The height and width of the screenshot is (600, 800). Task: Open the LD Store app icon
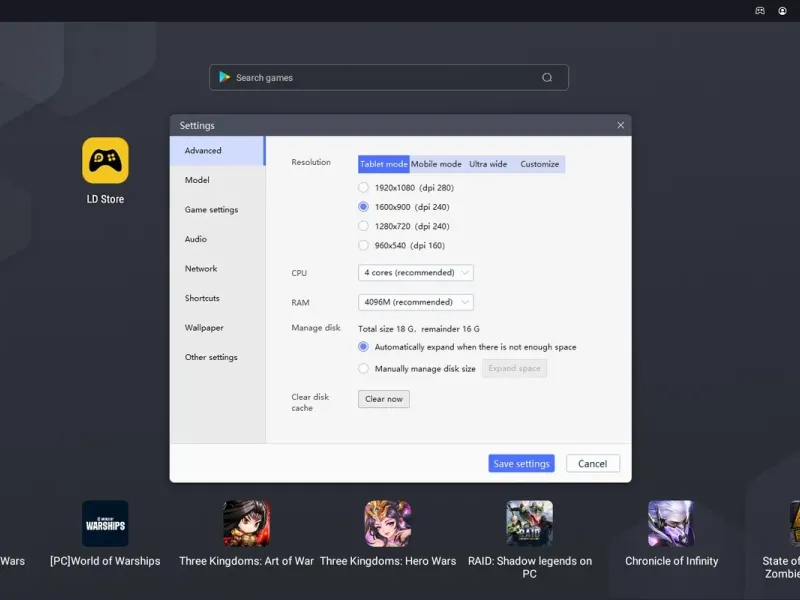[105, 160]
